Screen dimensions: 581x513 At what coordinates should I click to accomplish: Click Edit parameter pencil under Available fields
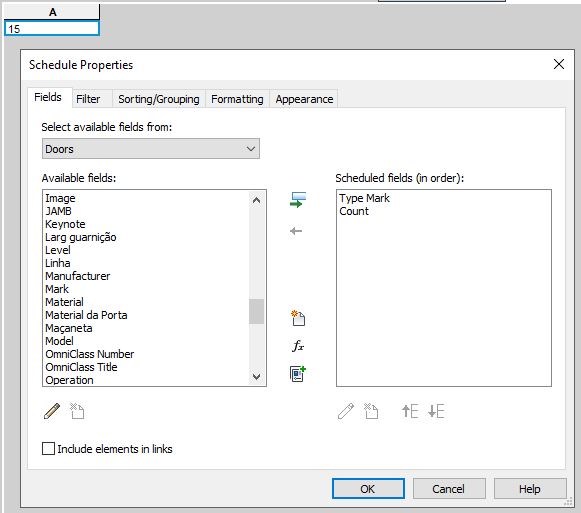tap(52, 411)
